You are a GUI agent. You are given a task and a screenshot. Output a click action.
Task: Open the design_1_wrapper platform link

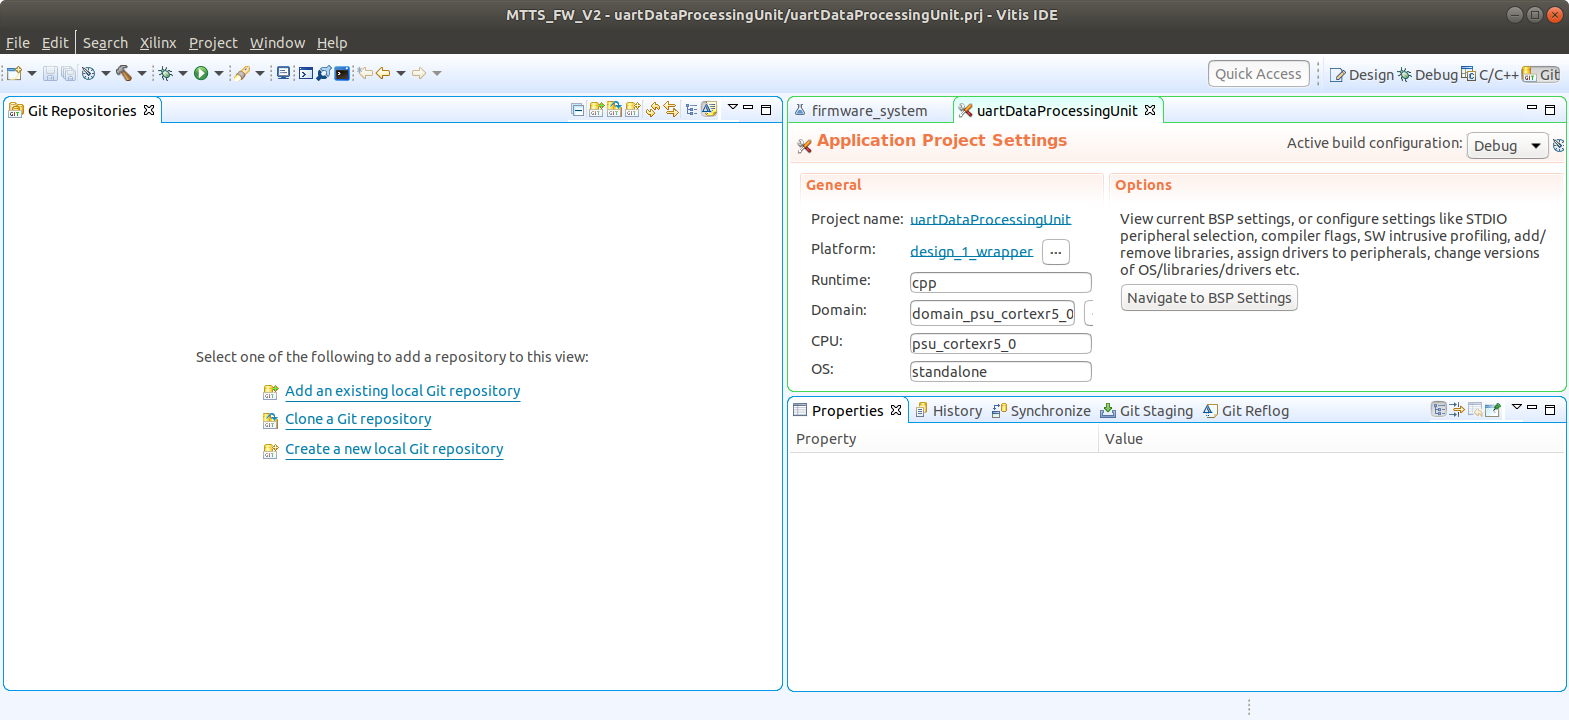[x=971, y=251]
